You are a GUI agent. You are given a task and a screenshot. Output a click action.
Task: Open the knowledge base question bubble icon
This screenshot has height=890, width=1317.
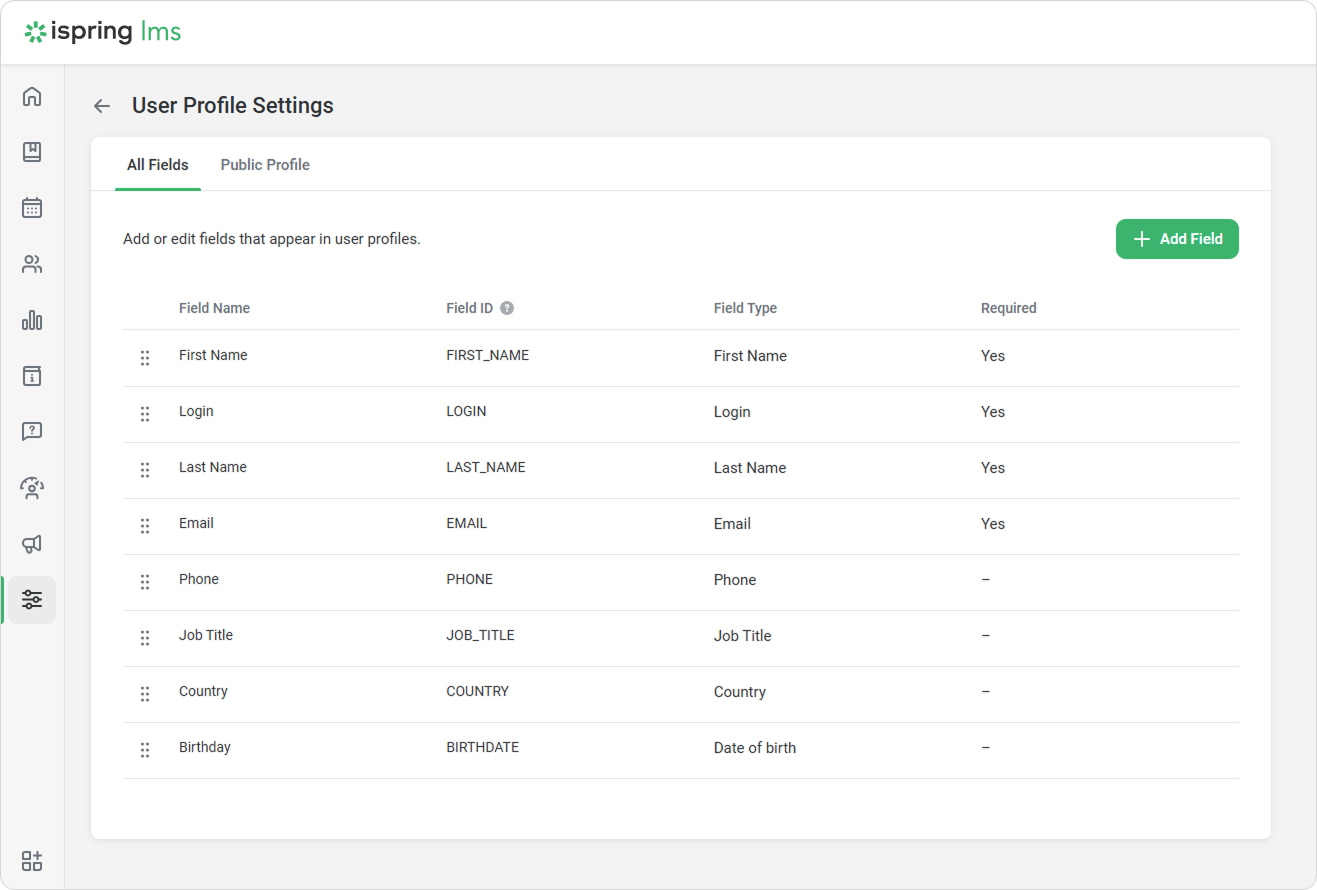pyautogui.click(x=32, y=432)
